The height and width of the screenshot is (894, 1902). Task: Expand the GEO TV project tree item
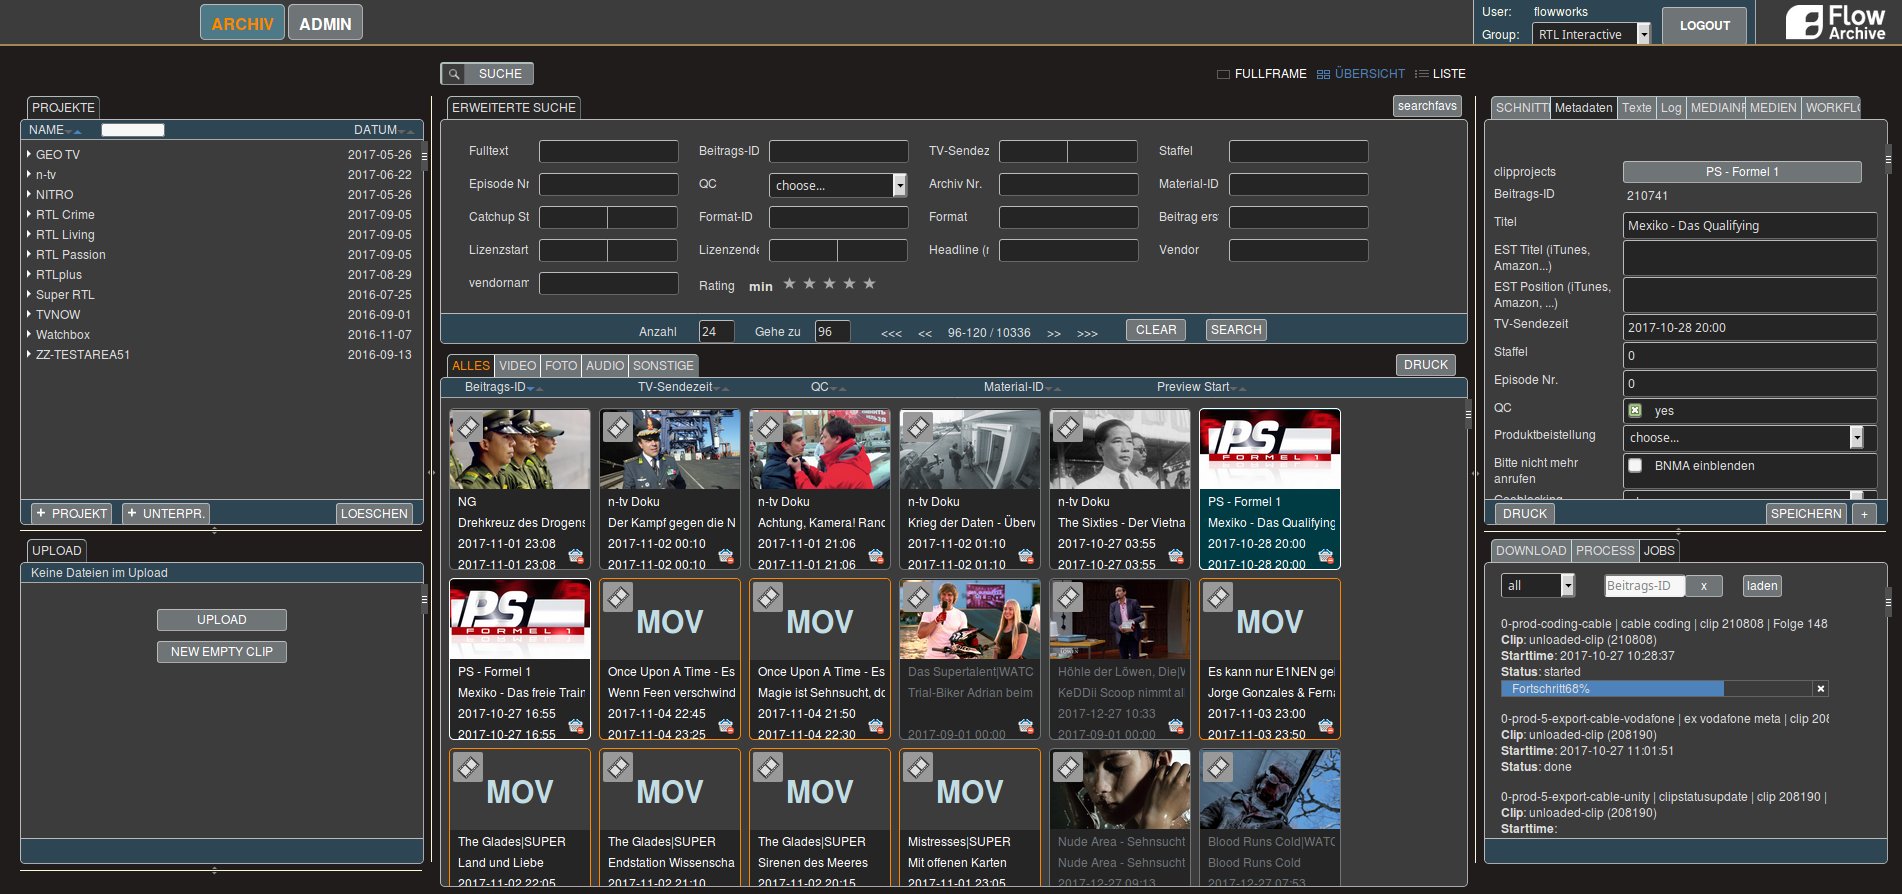pyautogui.click(x=29, y=155)
